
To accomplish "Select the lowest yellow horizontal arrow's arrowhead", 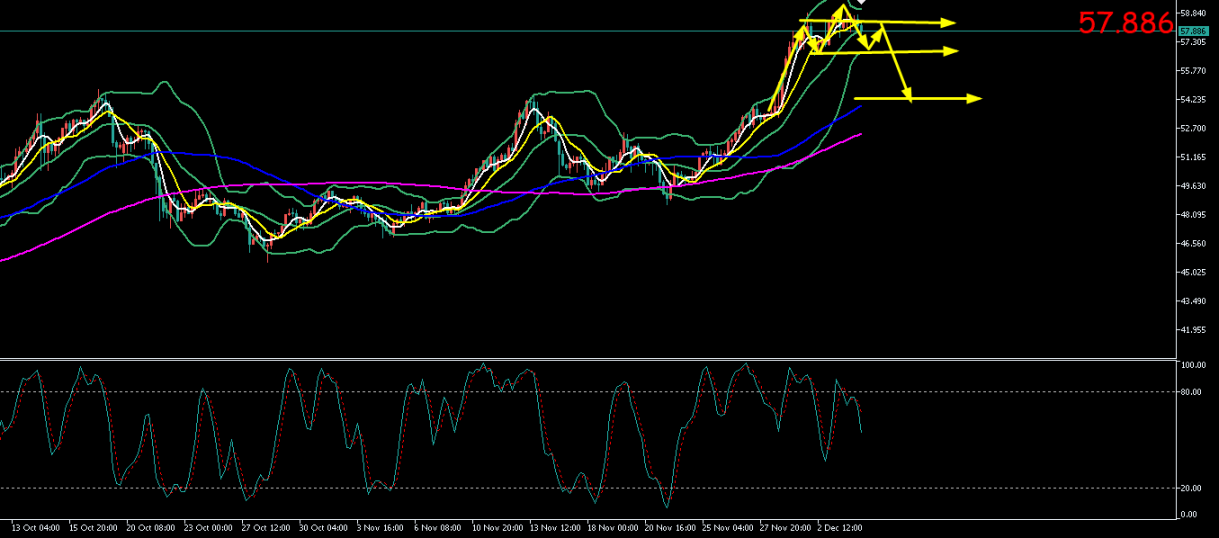I will point(974,98).
